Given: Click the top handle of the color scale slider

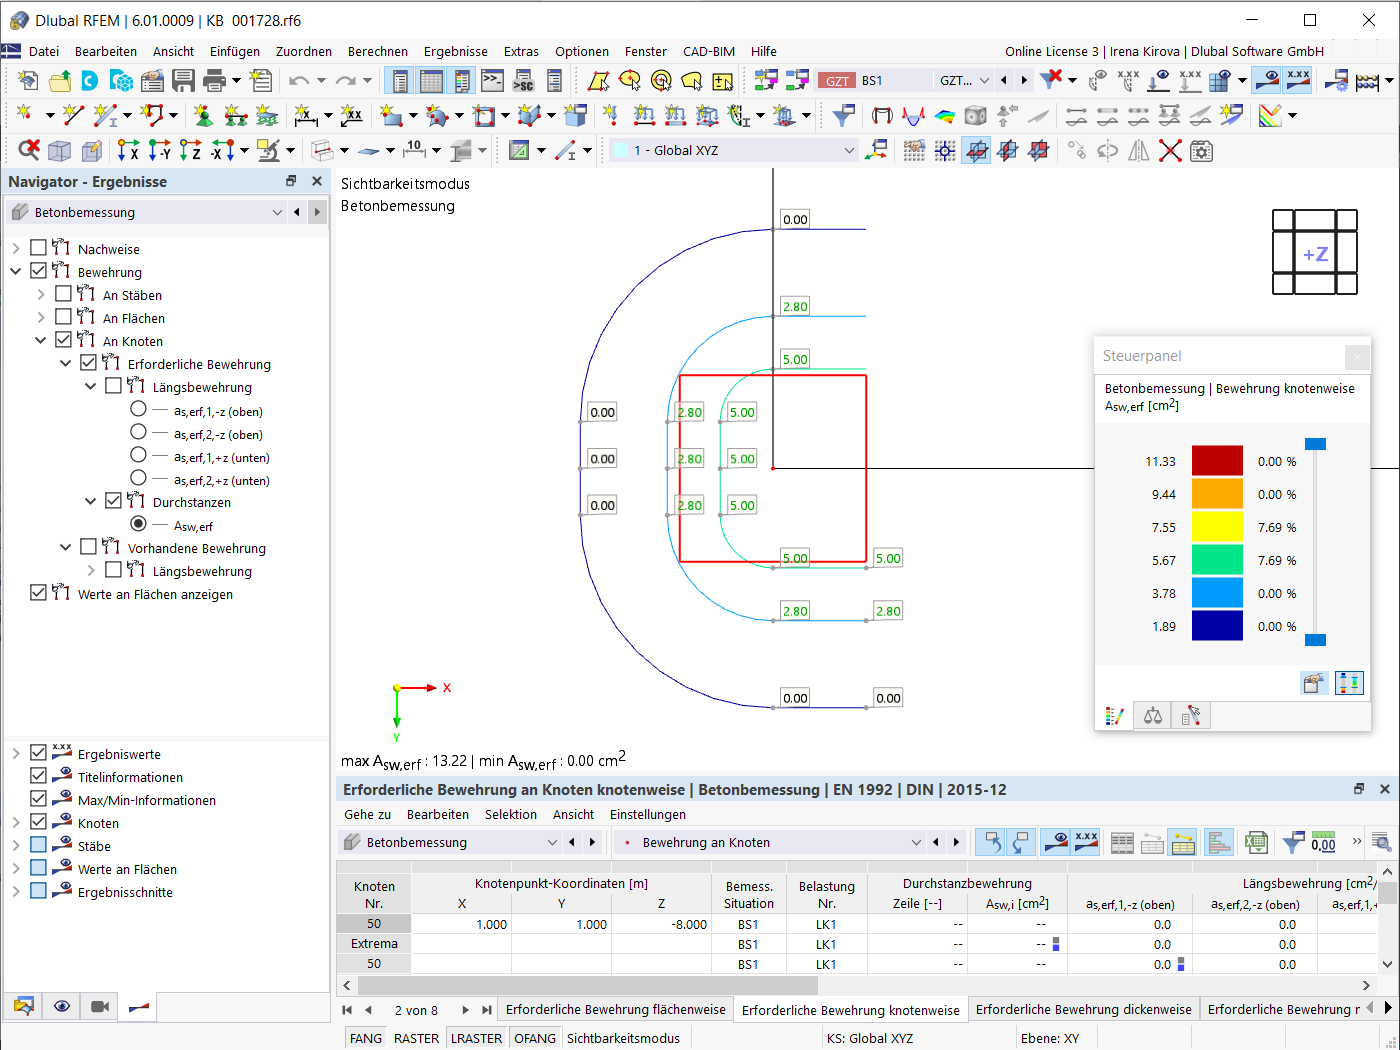Looking at the screenshot, I should point(1316,444).
